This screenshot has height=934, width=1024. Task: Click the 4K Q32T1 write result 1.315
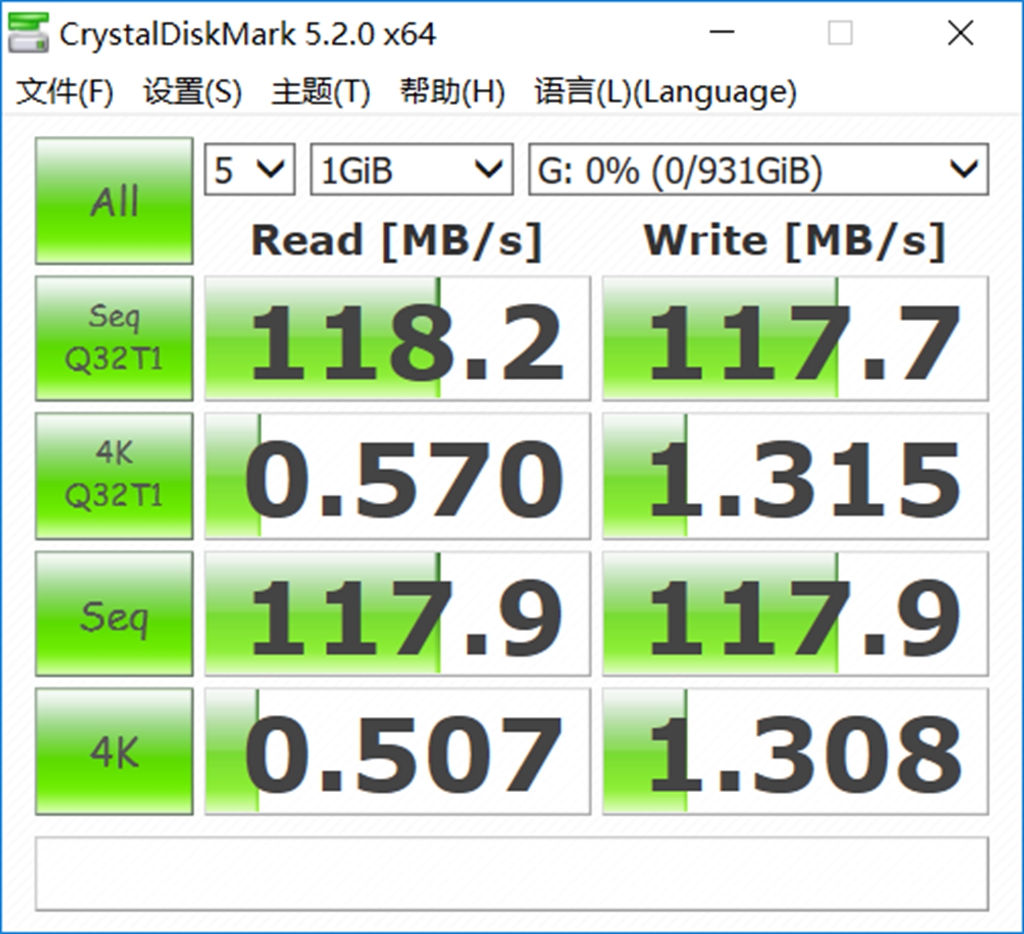tap(795, 476)
